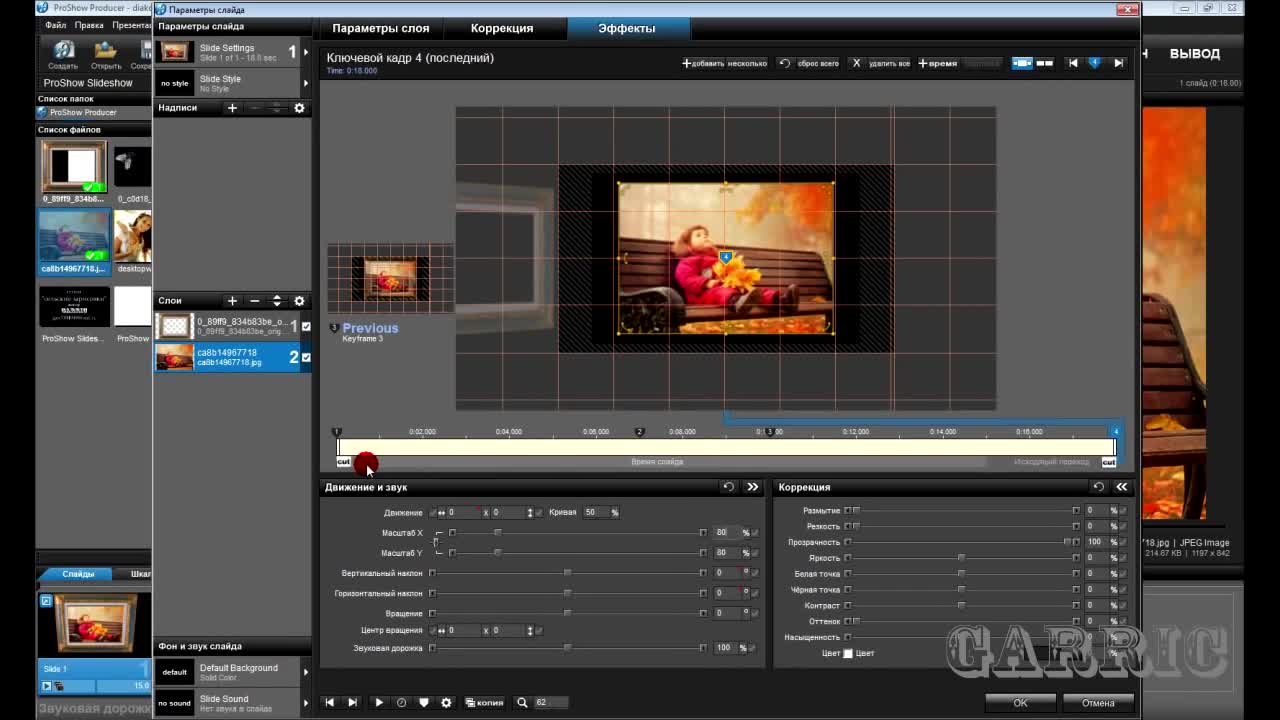1280x720 pixels.
Task: Reset the Коррекция panel settings
Action: (x=1098, y=487)
